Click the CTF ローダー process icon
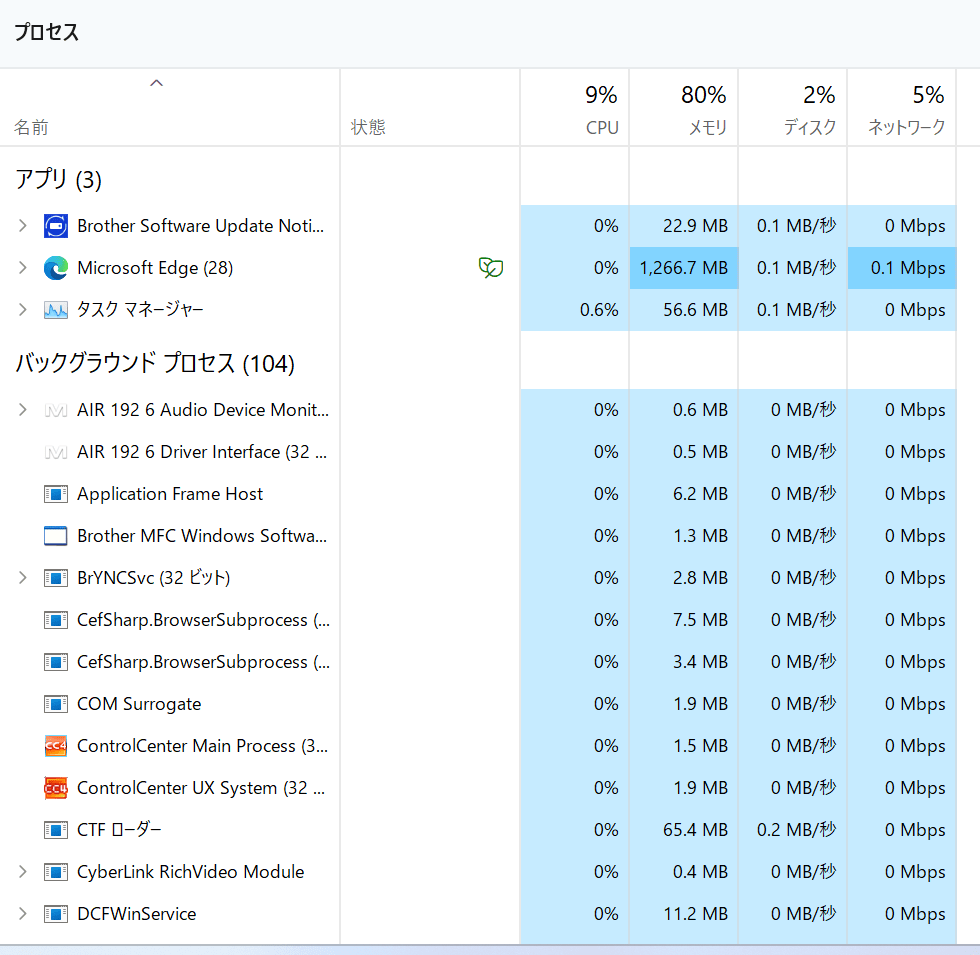980x955 pixels. coord(56,830)
